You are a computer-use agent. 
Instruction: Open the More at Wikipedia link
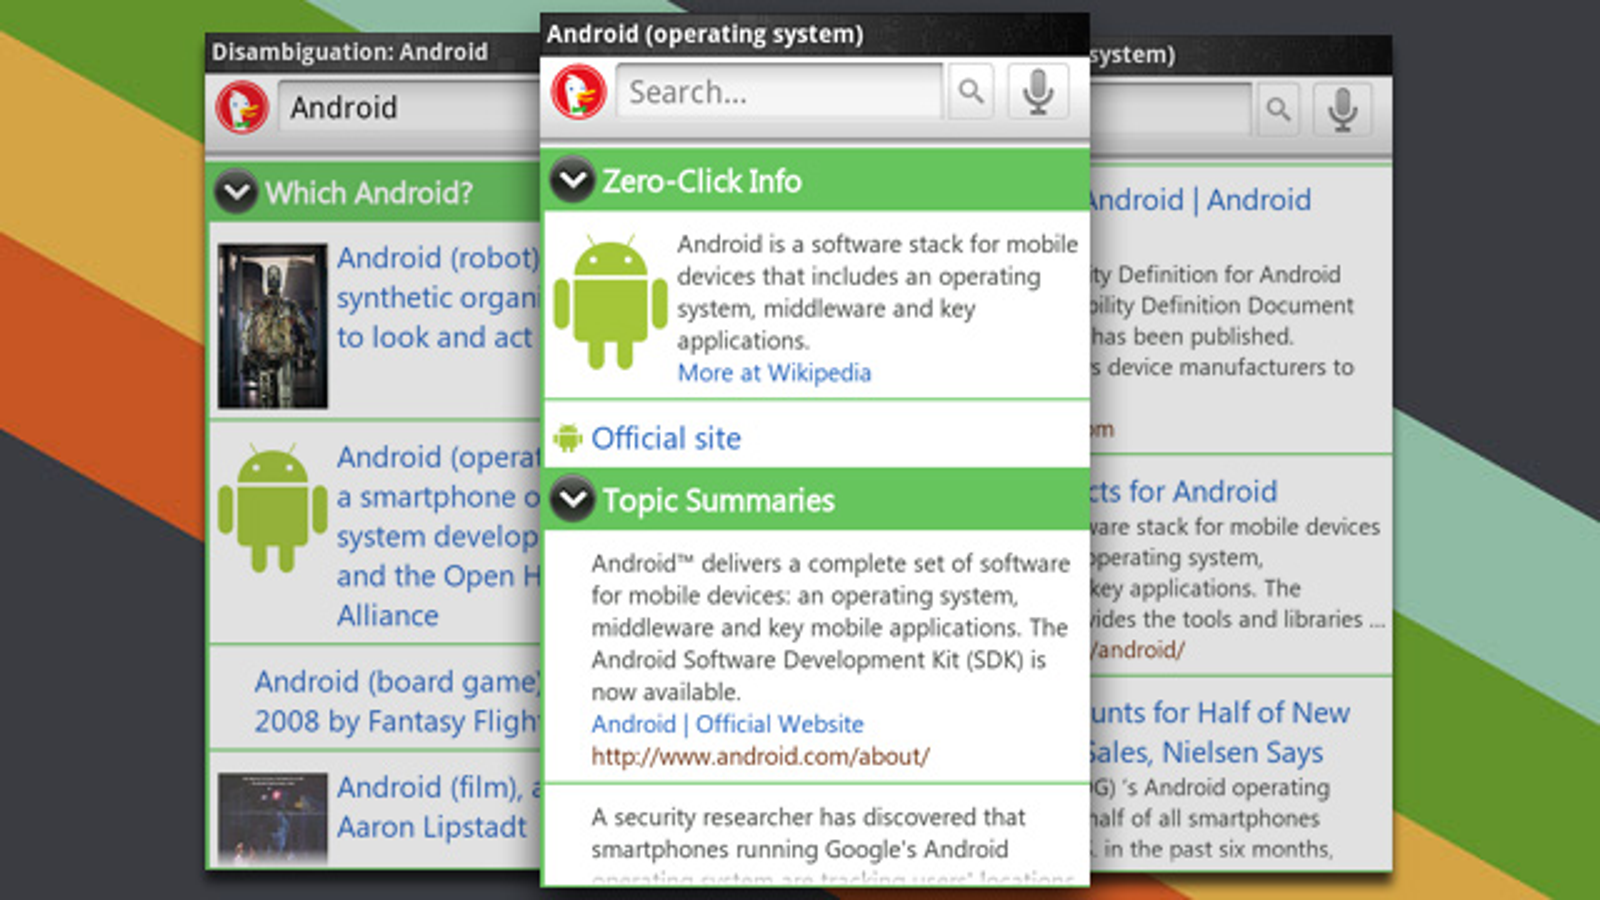774,373
